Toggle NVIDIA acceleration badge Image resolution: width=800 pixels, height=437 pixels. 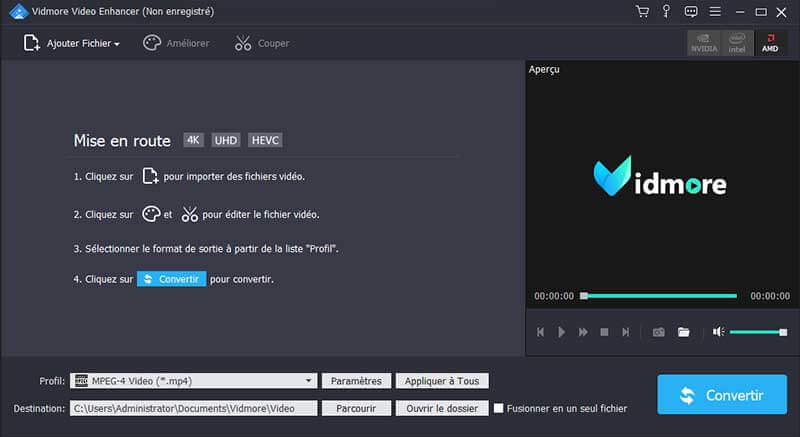704,43
